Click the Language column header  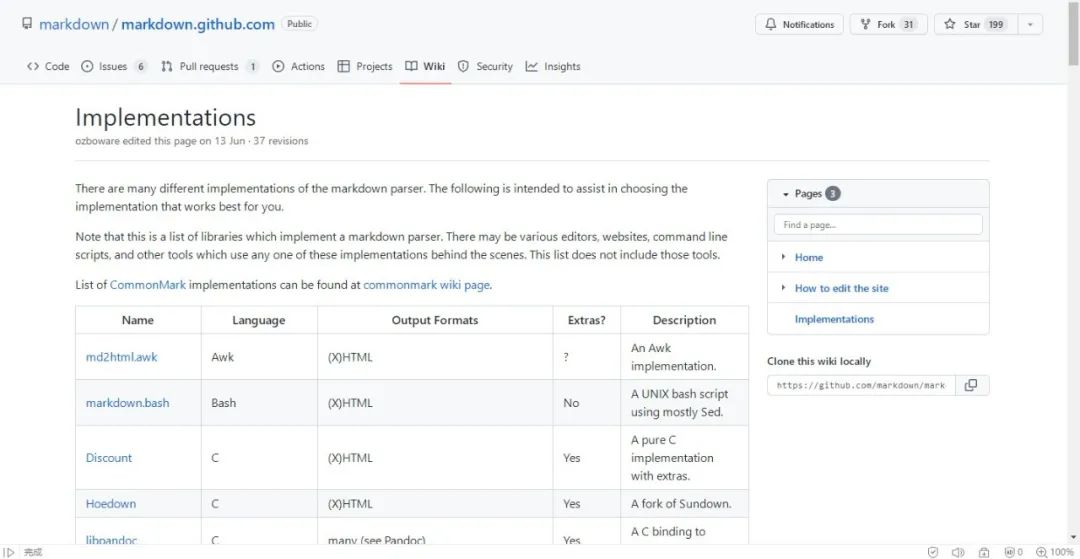(258, 320)
